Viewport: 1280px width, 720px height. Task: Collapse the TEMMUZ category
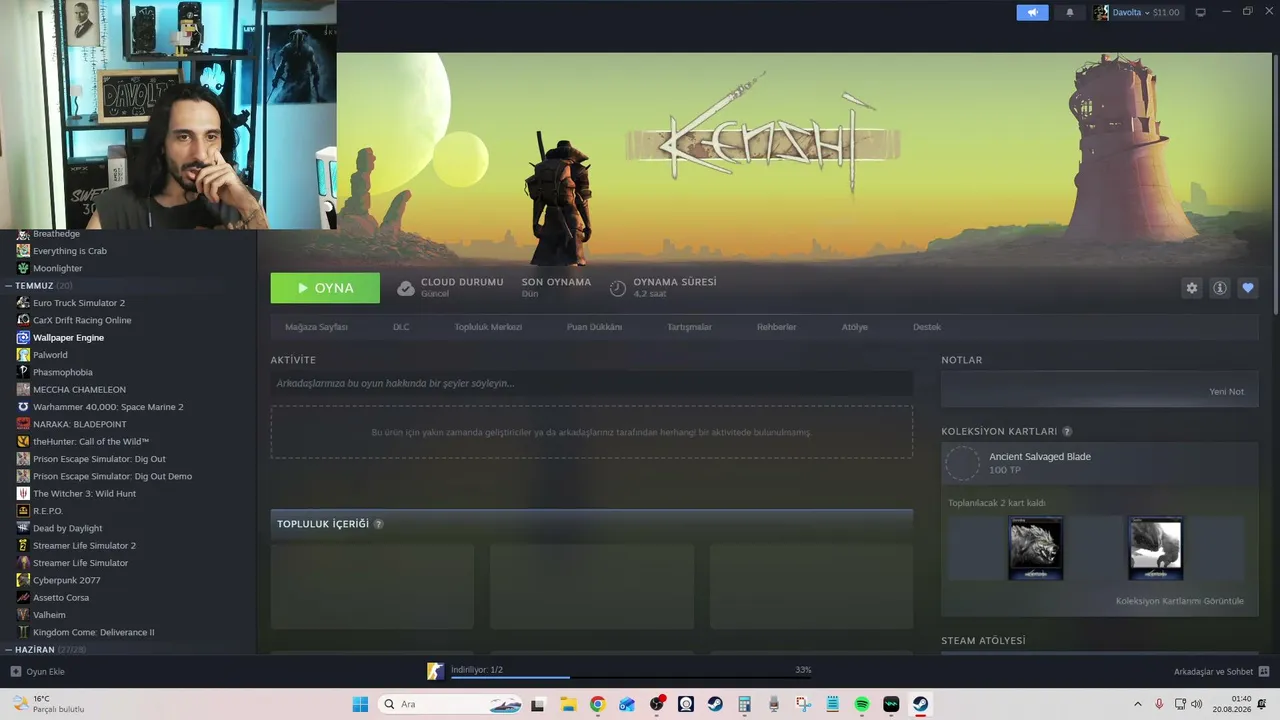point(8,286)
